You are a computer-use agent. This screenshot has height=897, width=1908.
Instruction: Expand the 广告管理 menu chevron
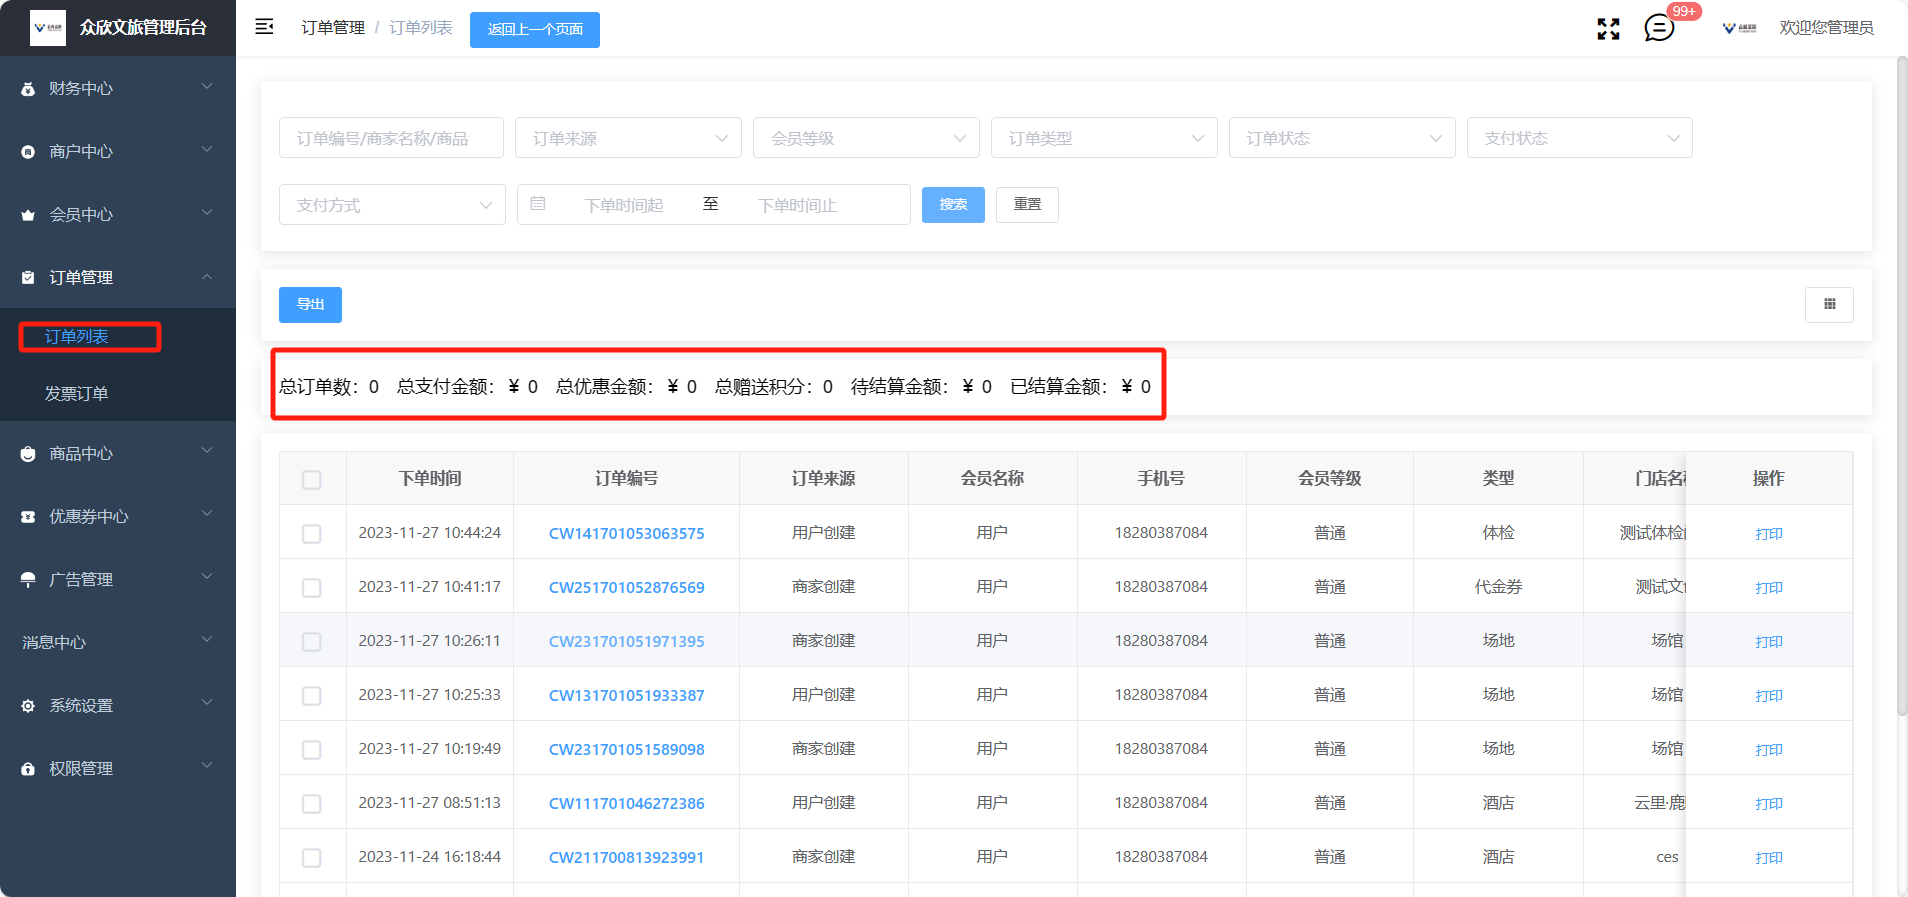[207, 577]
